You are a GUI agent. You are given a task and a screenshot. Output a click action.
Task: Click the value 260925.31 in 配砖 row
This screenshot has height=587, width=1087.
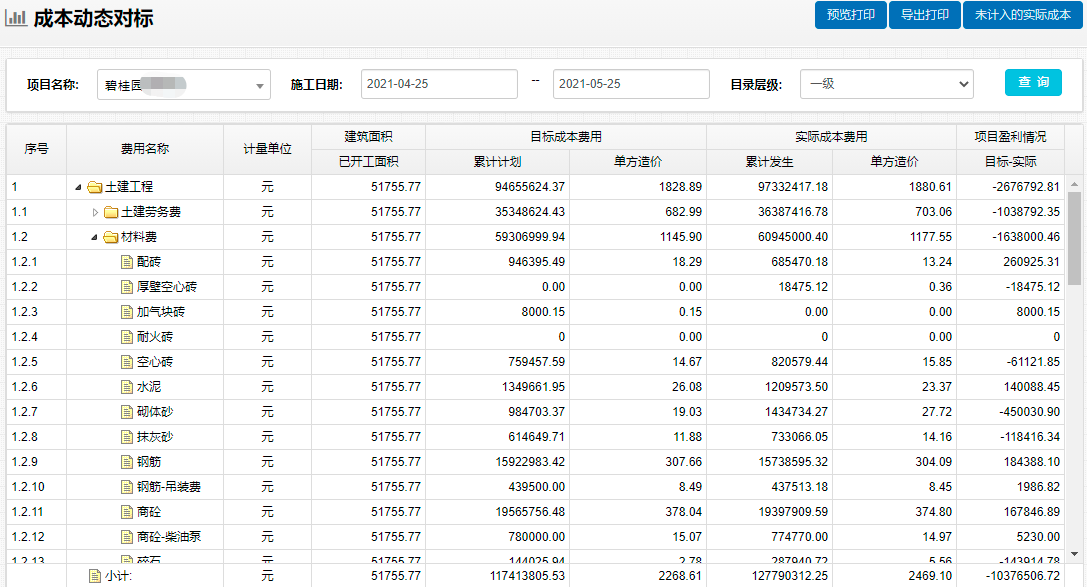[x=1031, y=262]
